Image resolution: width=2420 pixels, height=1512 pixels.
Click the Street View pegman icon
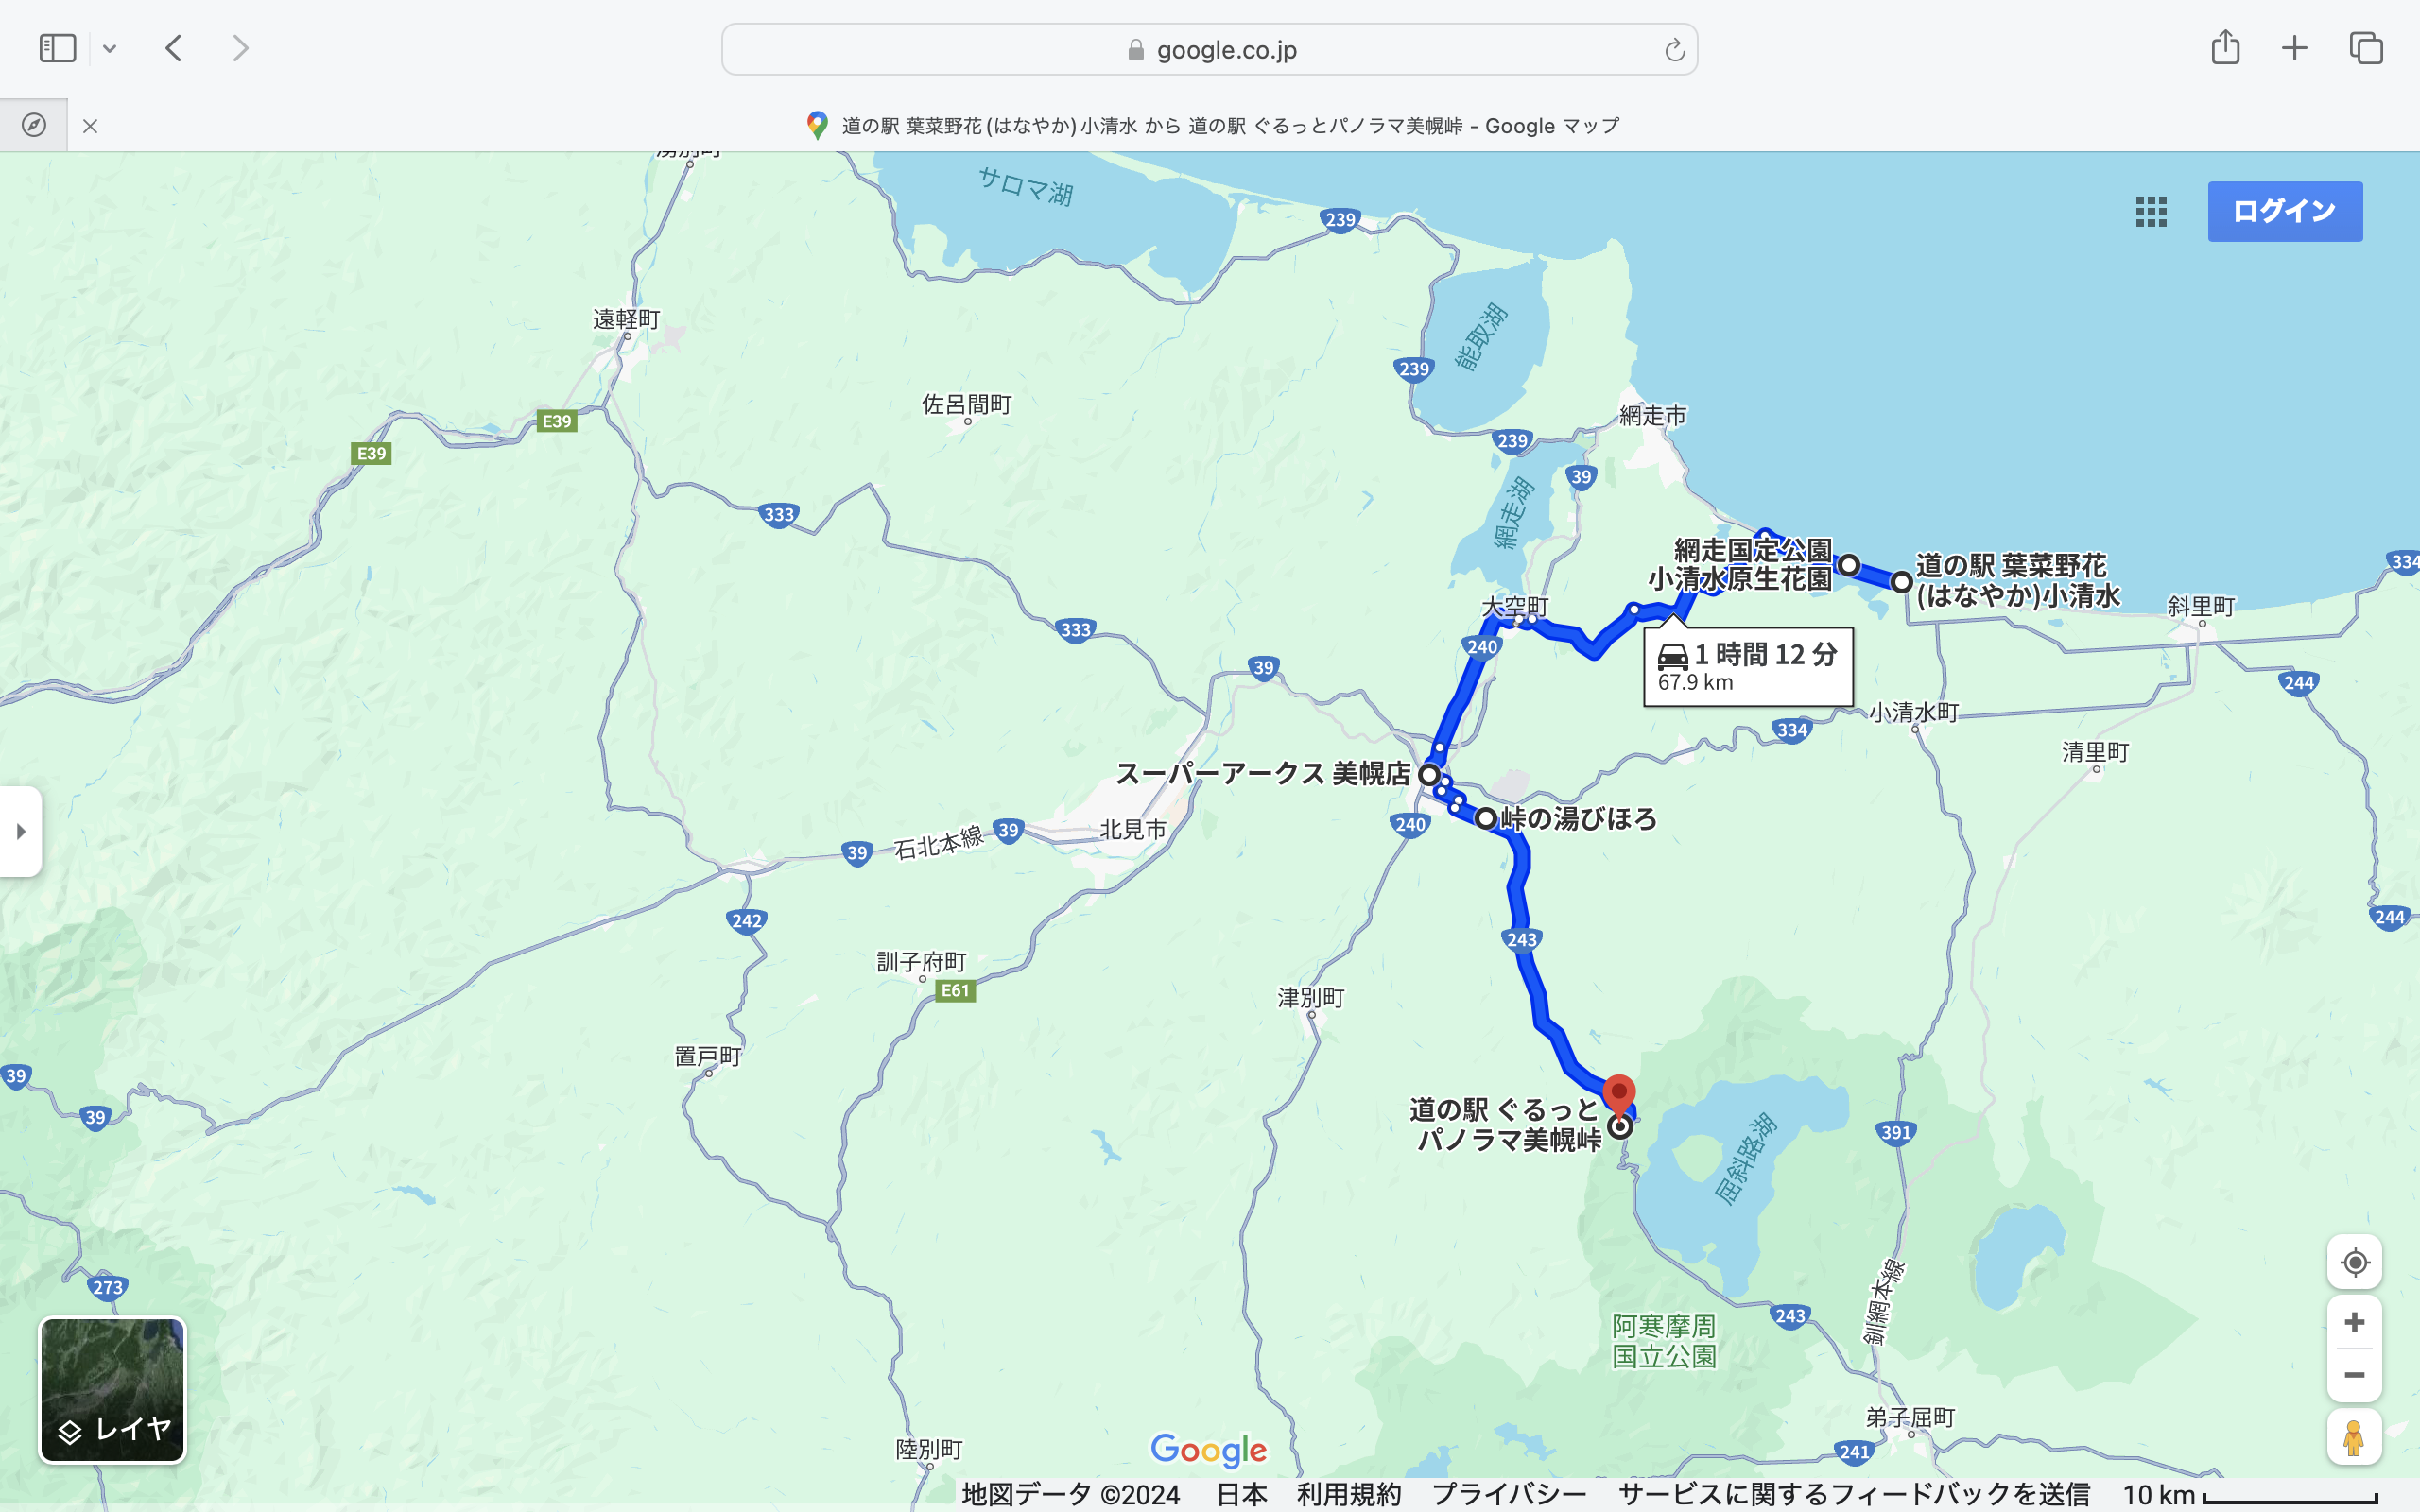(x=2354, y=1437)
